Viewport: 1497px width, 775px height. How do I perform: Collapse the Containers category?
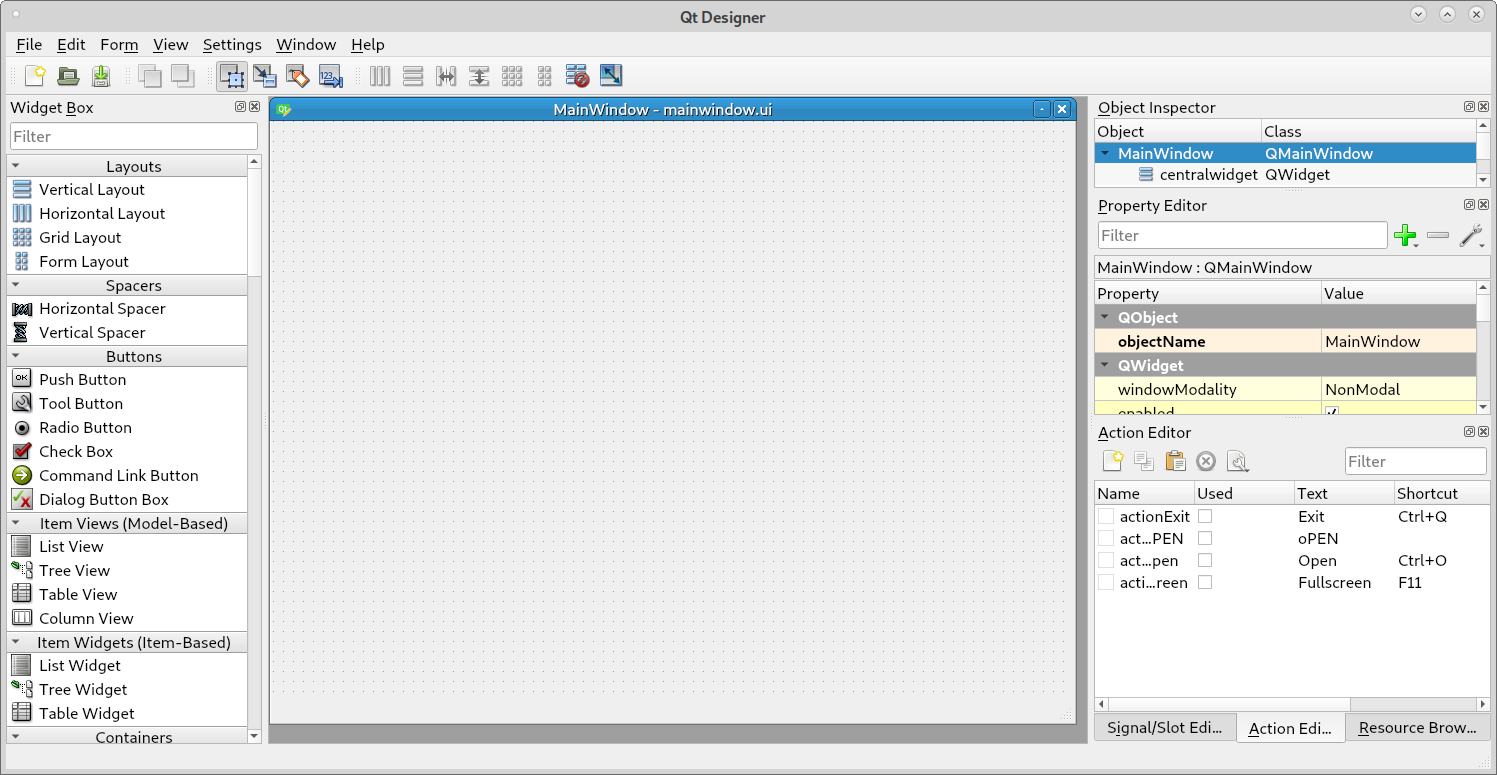click(x=17, y=737)
